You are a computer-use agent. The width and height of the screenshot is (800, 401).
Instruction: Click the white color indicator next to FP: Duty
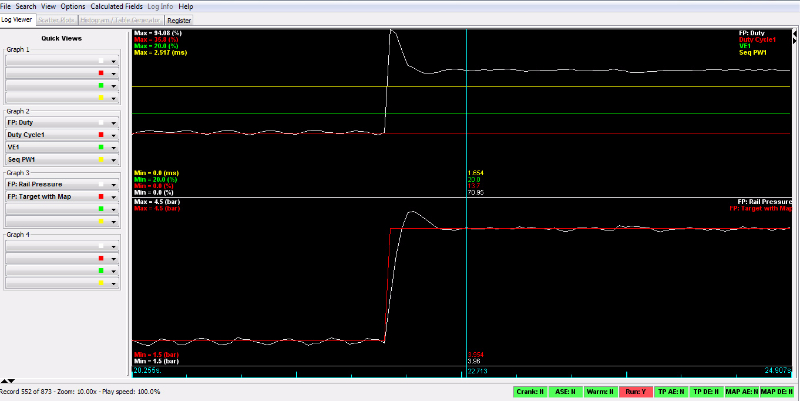pyautogui.click(x=100, y=122)
